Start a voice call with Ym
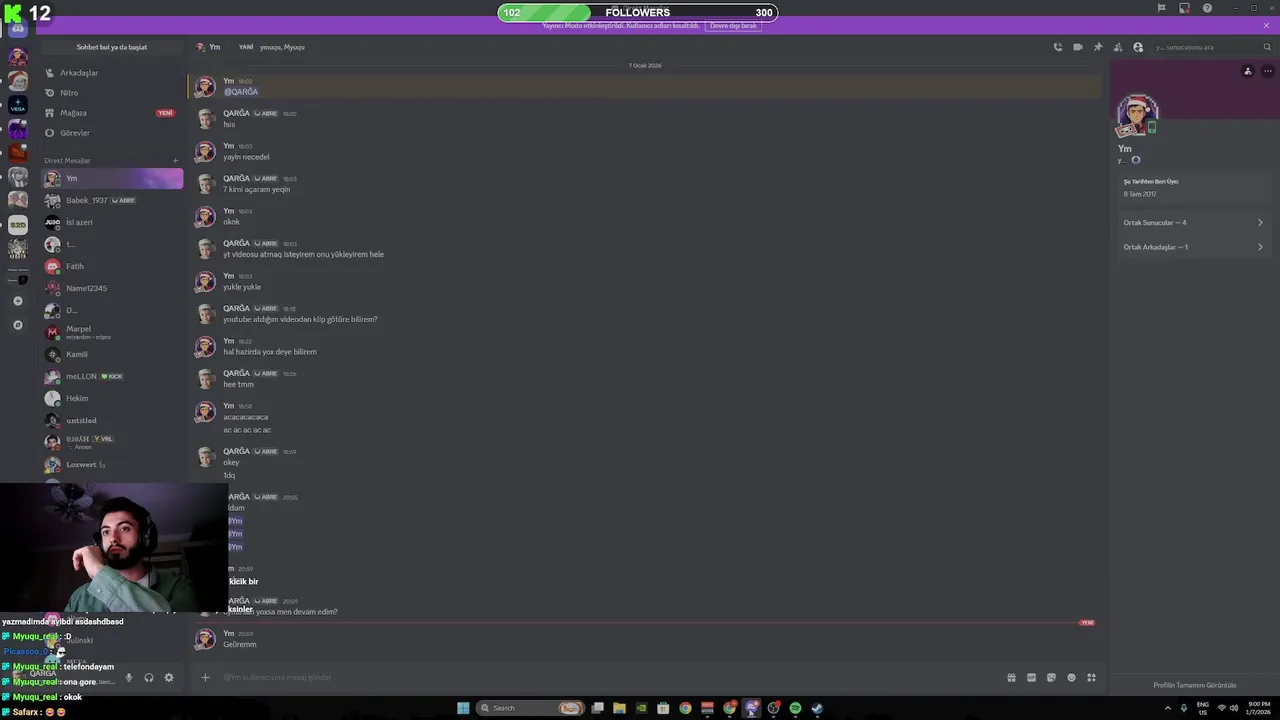1280x720 pixels. 1058,47
